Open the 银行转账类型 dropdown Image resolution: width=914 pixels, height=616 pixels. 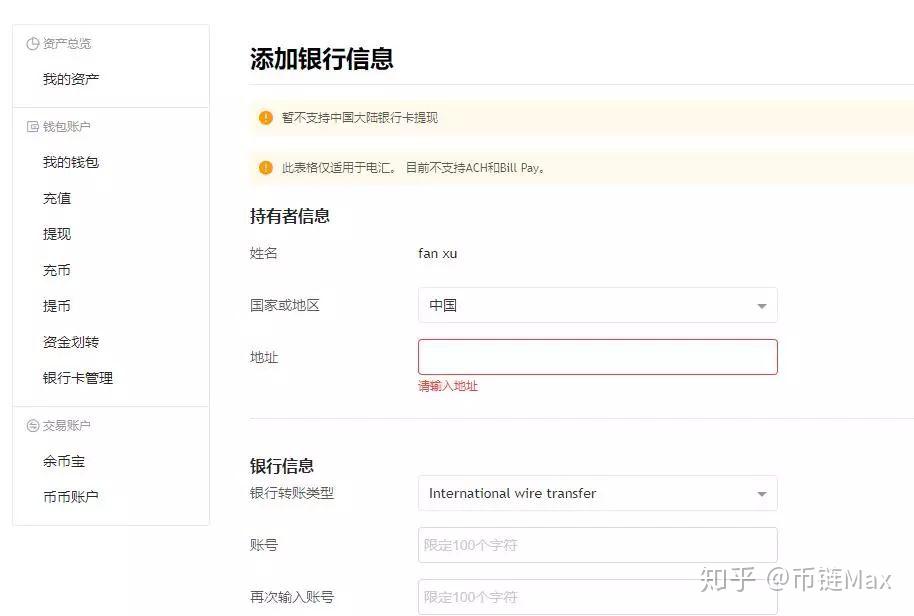pyautogui.click(x=597, y=493)
